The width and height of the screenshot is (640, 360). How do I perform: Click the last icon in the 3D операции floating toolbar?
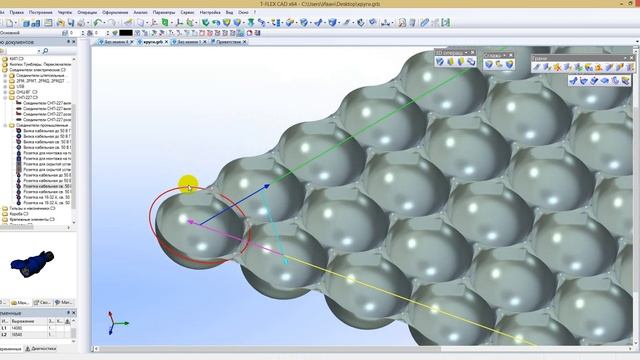(x=471, y=62)
